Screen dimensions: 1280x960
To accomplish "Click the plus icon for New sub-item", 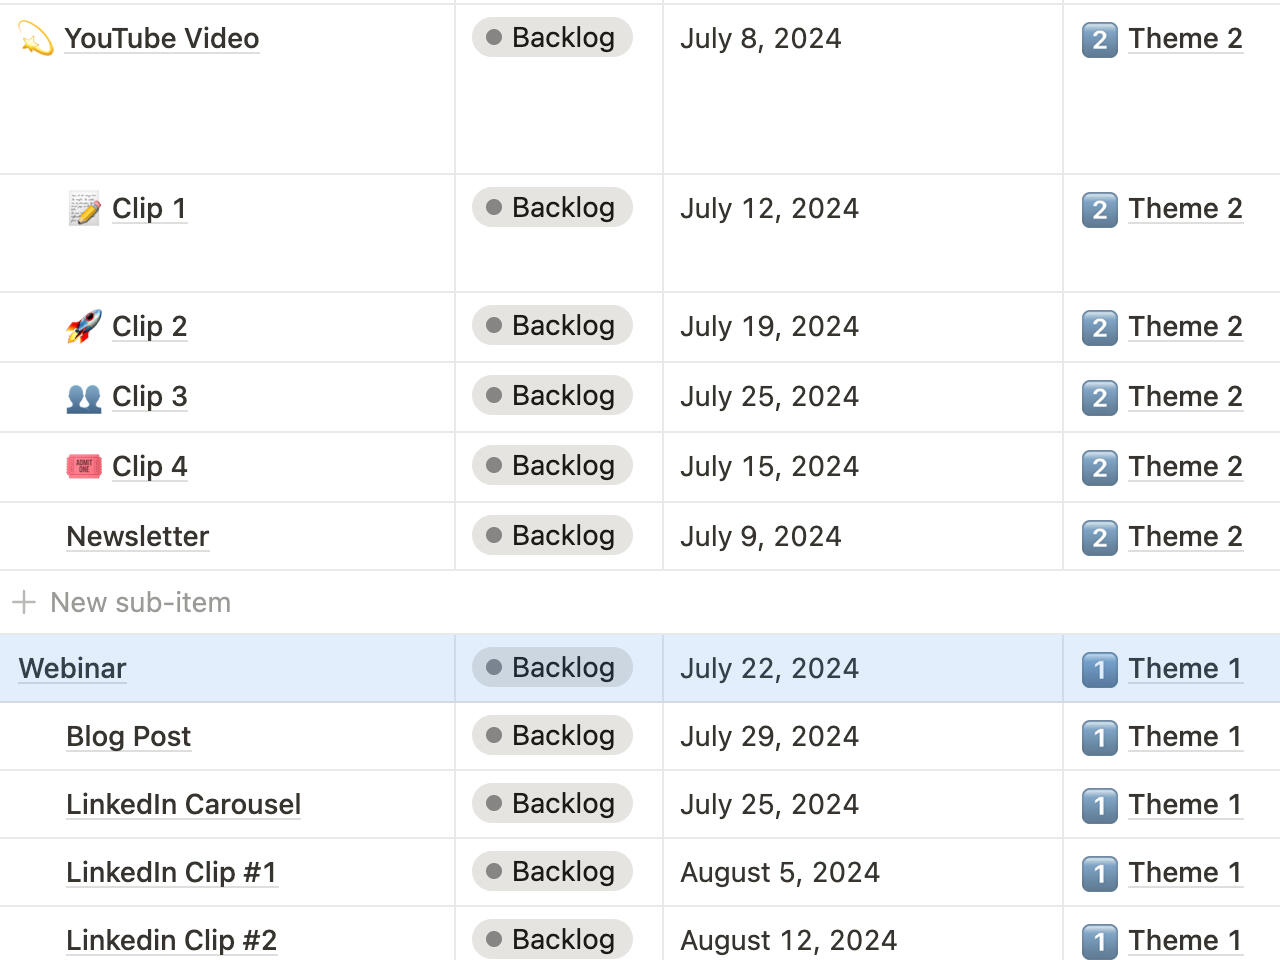I will click(24, 602).
